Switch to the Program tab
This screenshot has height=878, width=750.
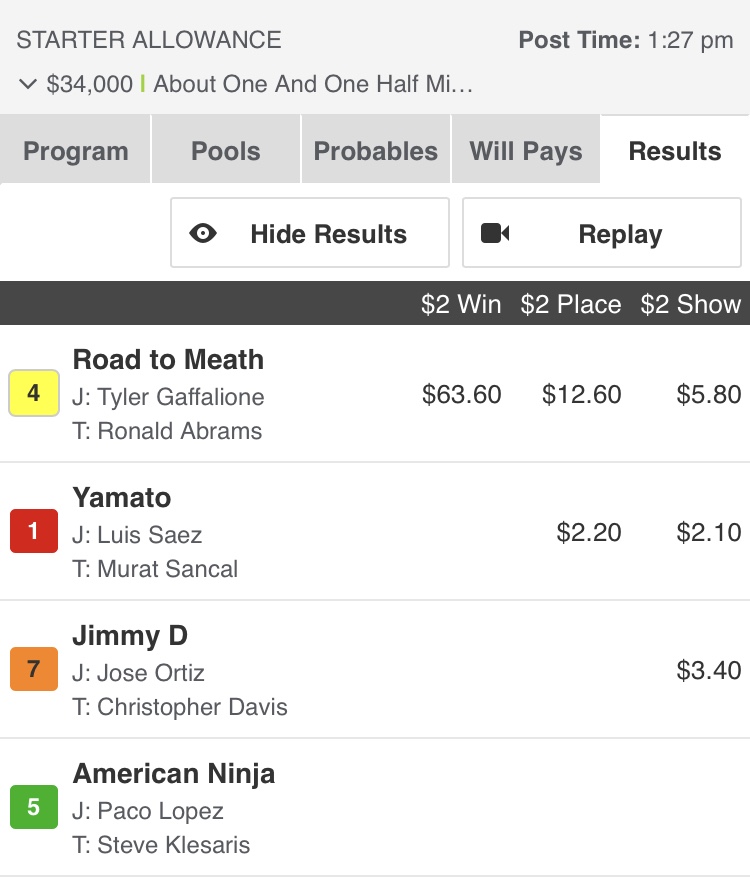coord(76,151)
